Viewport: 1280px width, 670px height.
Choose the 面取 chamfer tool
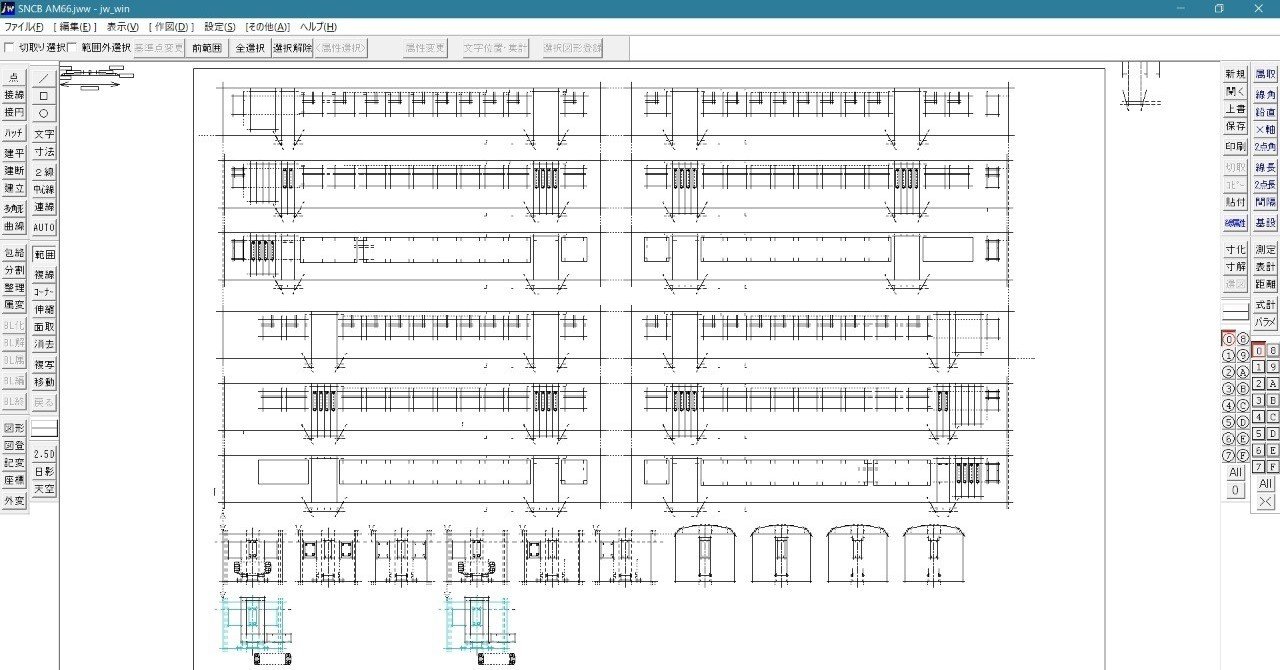pyautogui.click(x=44, y=327)
